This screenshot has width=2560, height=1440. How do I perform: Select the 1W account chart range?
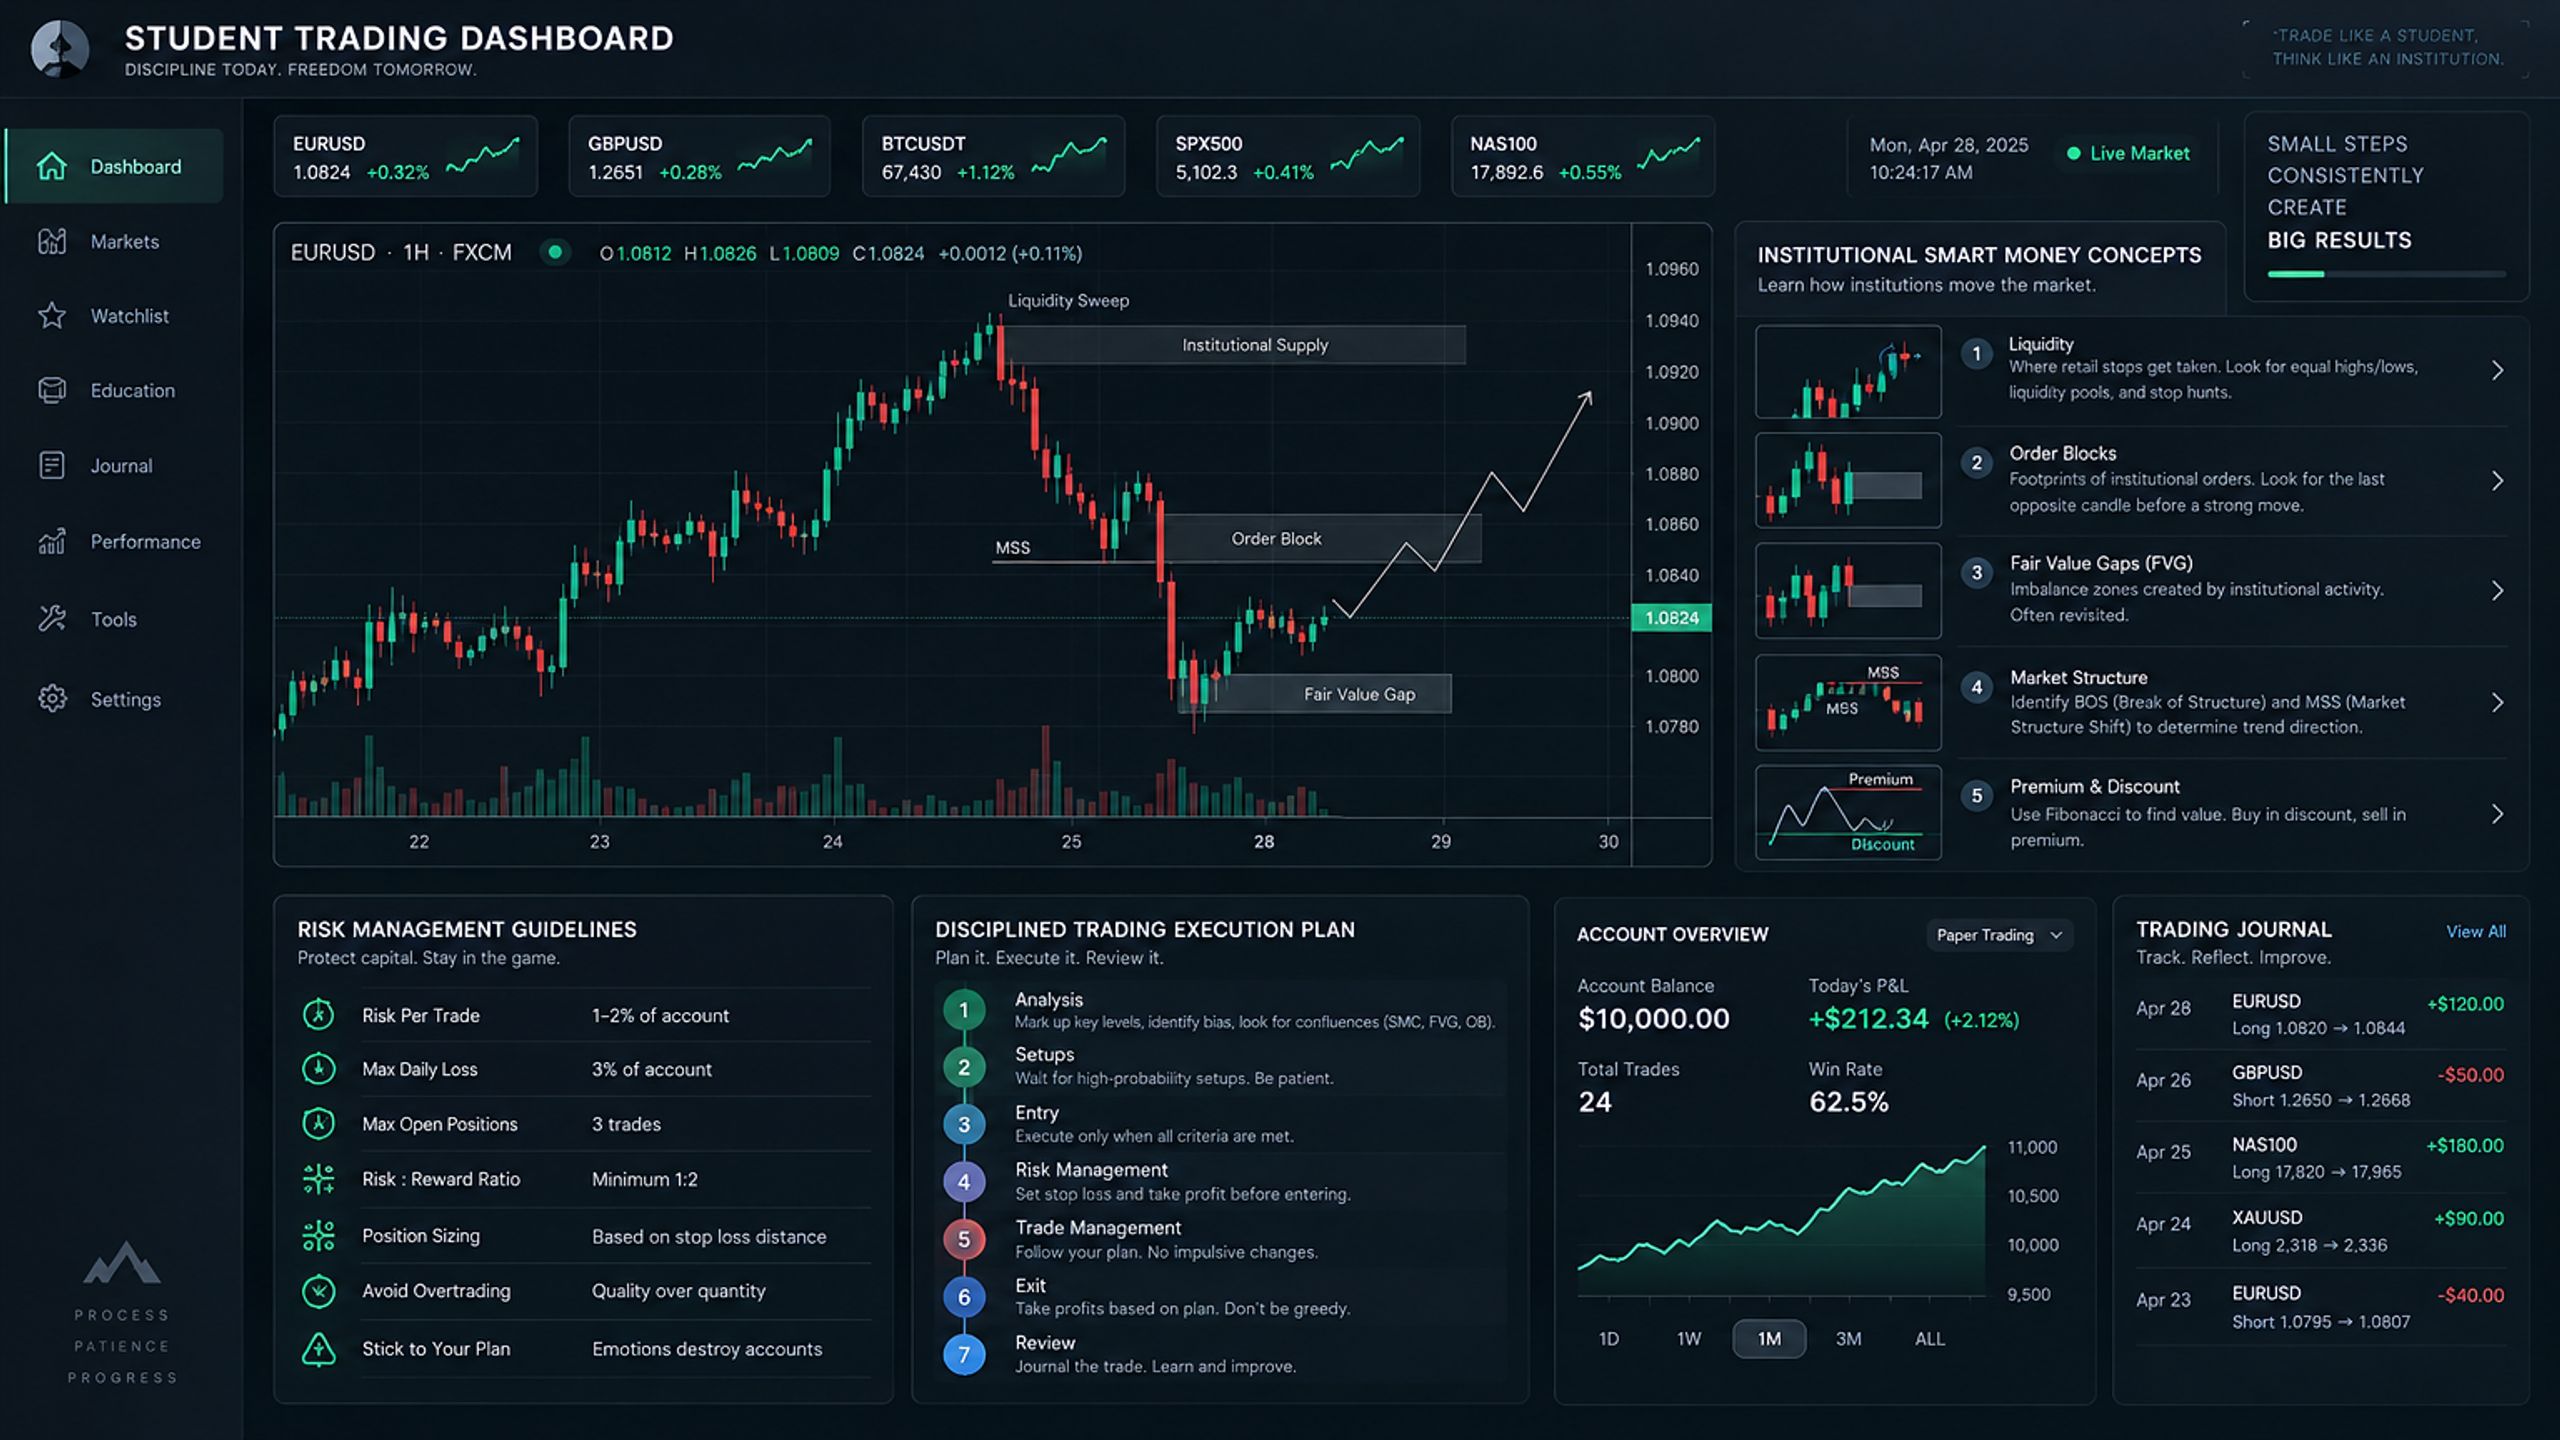[x=1688, y=1338]
